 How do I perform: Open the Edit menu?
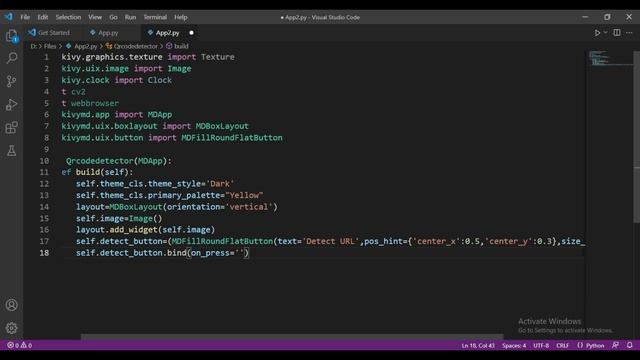point(43,17)
